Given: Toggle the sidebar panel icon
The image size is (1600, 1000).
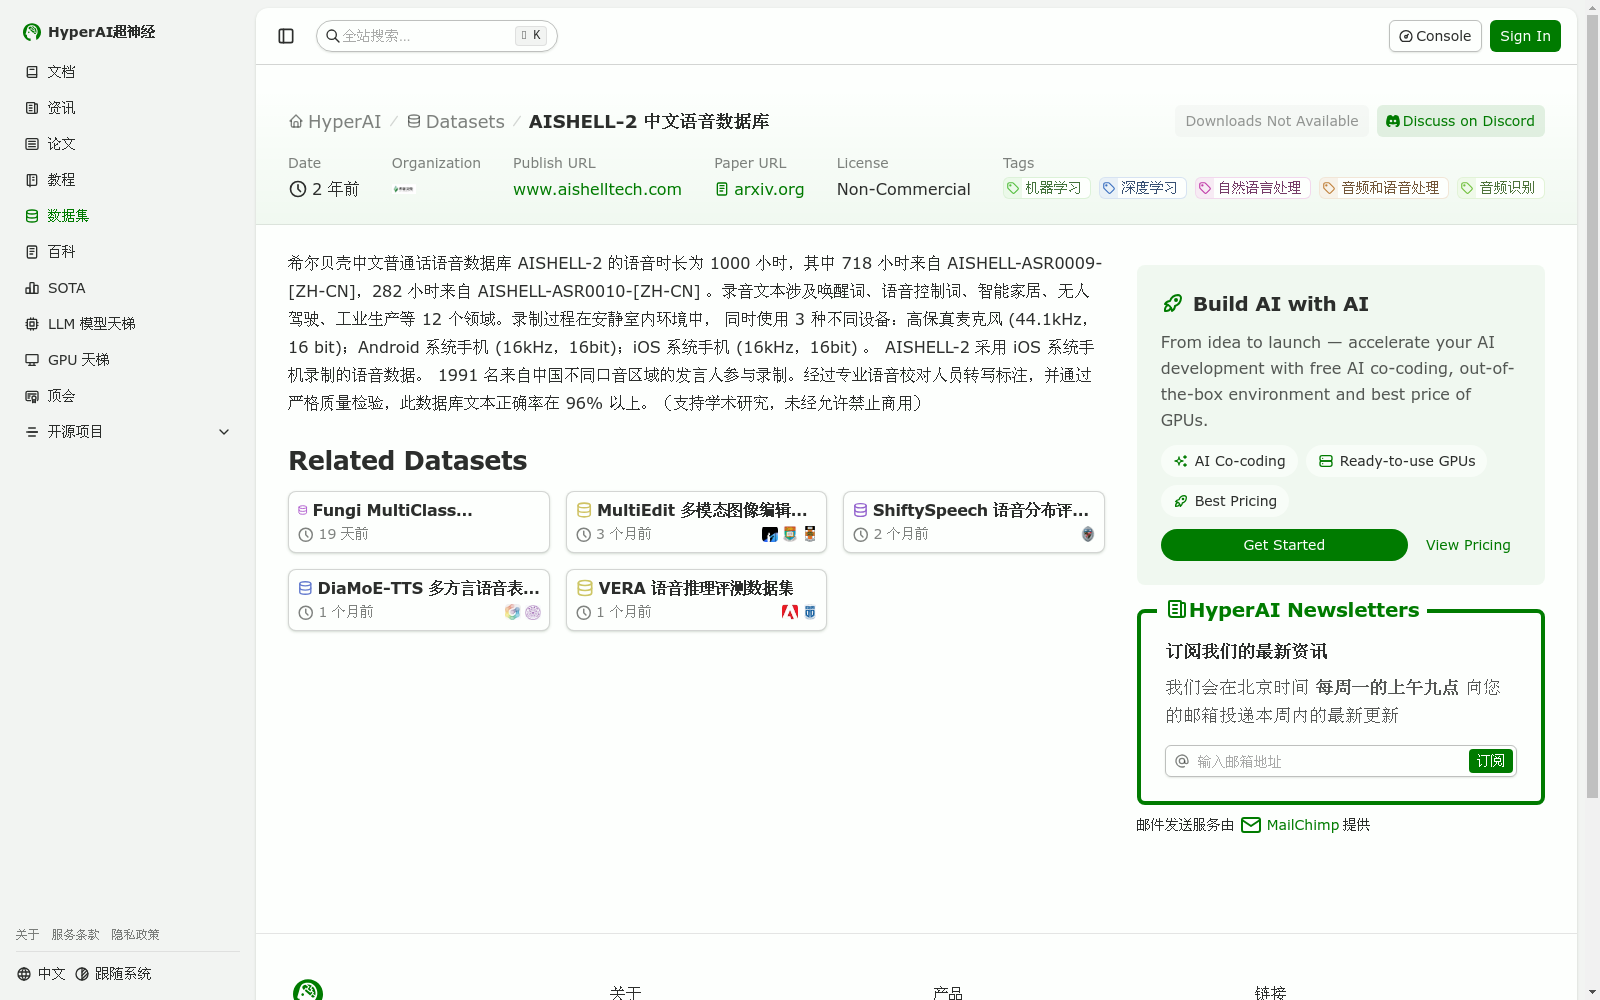Looking at the screenshot, I should (286, 36).
